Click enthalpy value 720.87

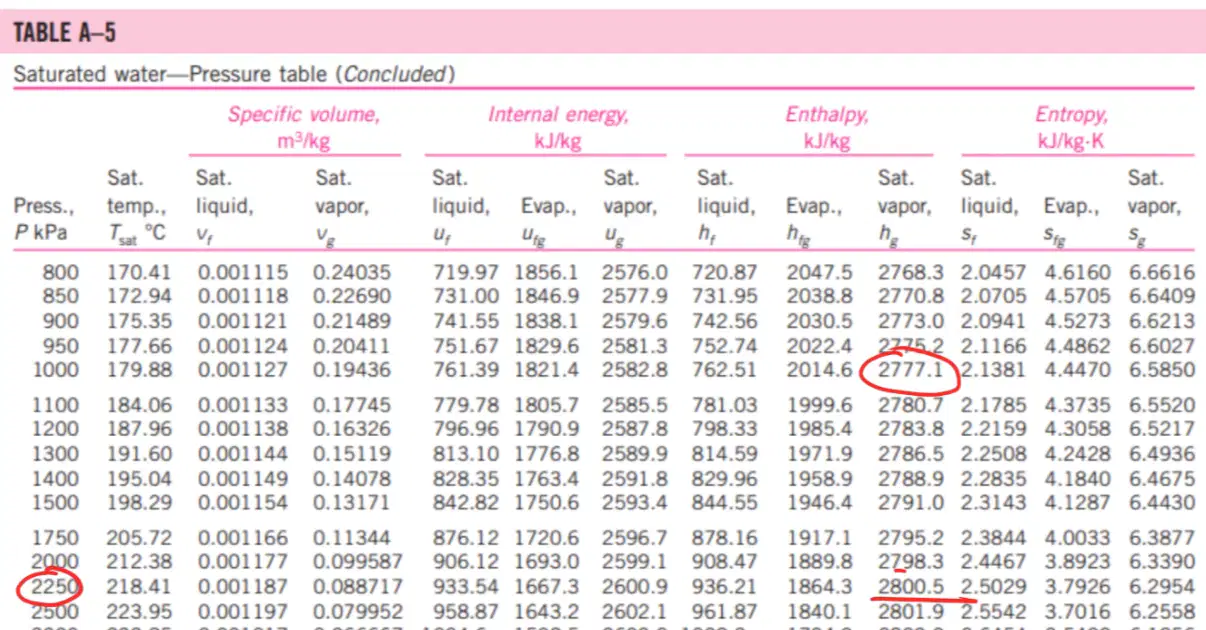click(x=725, y=272)
